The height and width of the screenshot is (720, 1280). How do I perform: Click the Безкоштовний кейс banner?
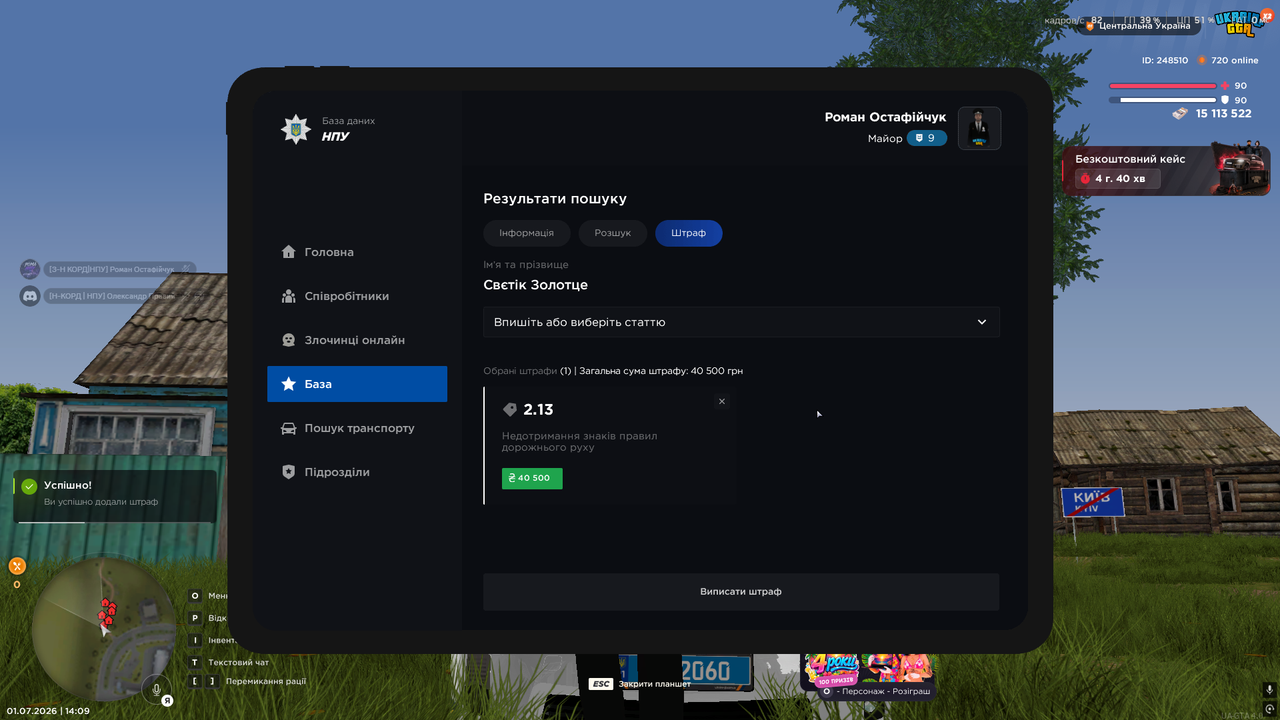[1166, 170]
